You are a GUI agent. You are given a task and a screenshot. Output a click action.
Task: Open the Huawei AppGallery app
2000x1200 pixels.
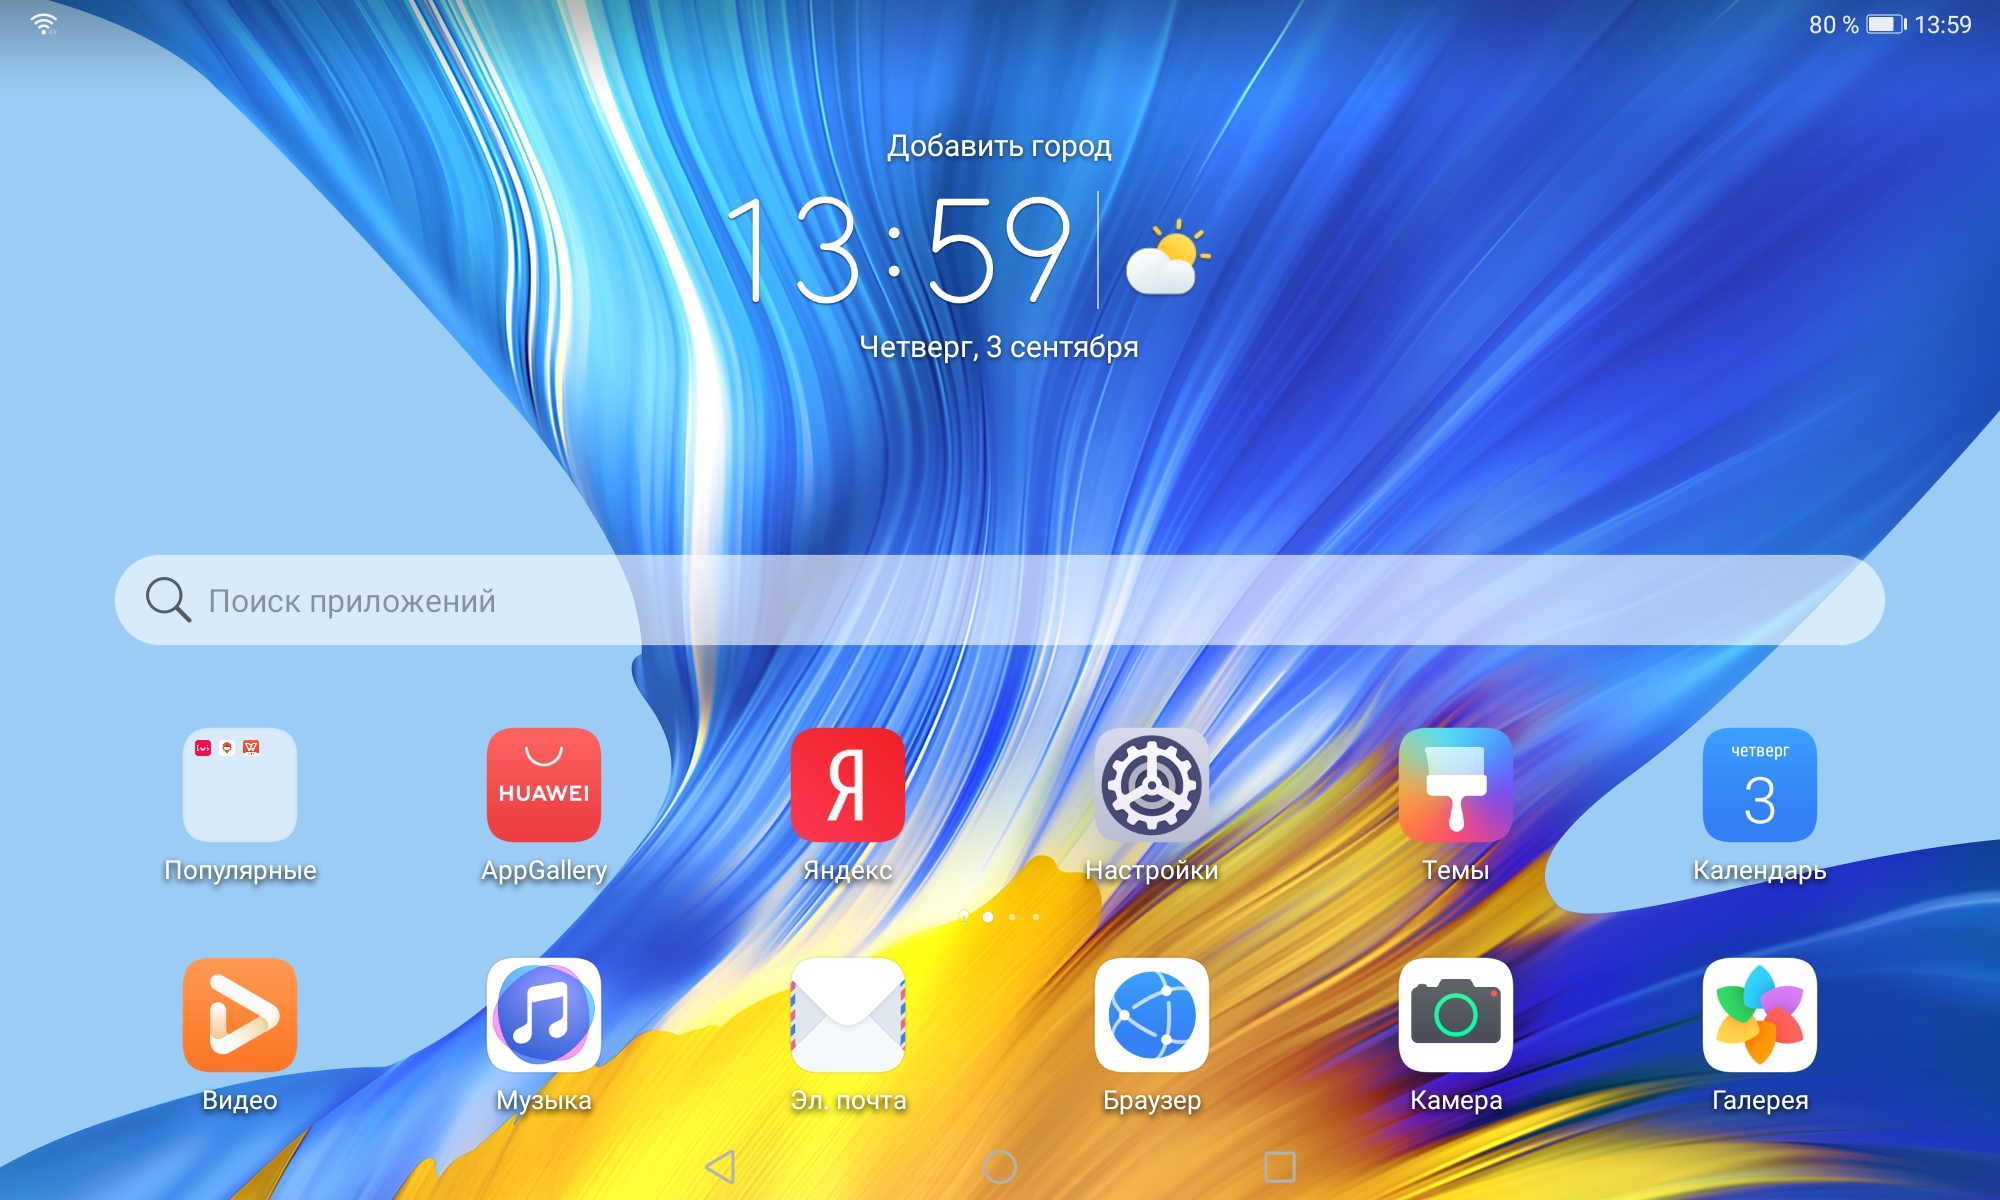[543, 785]
